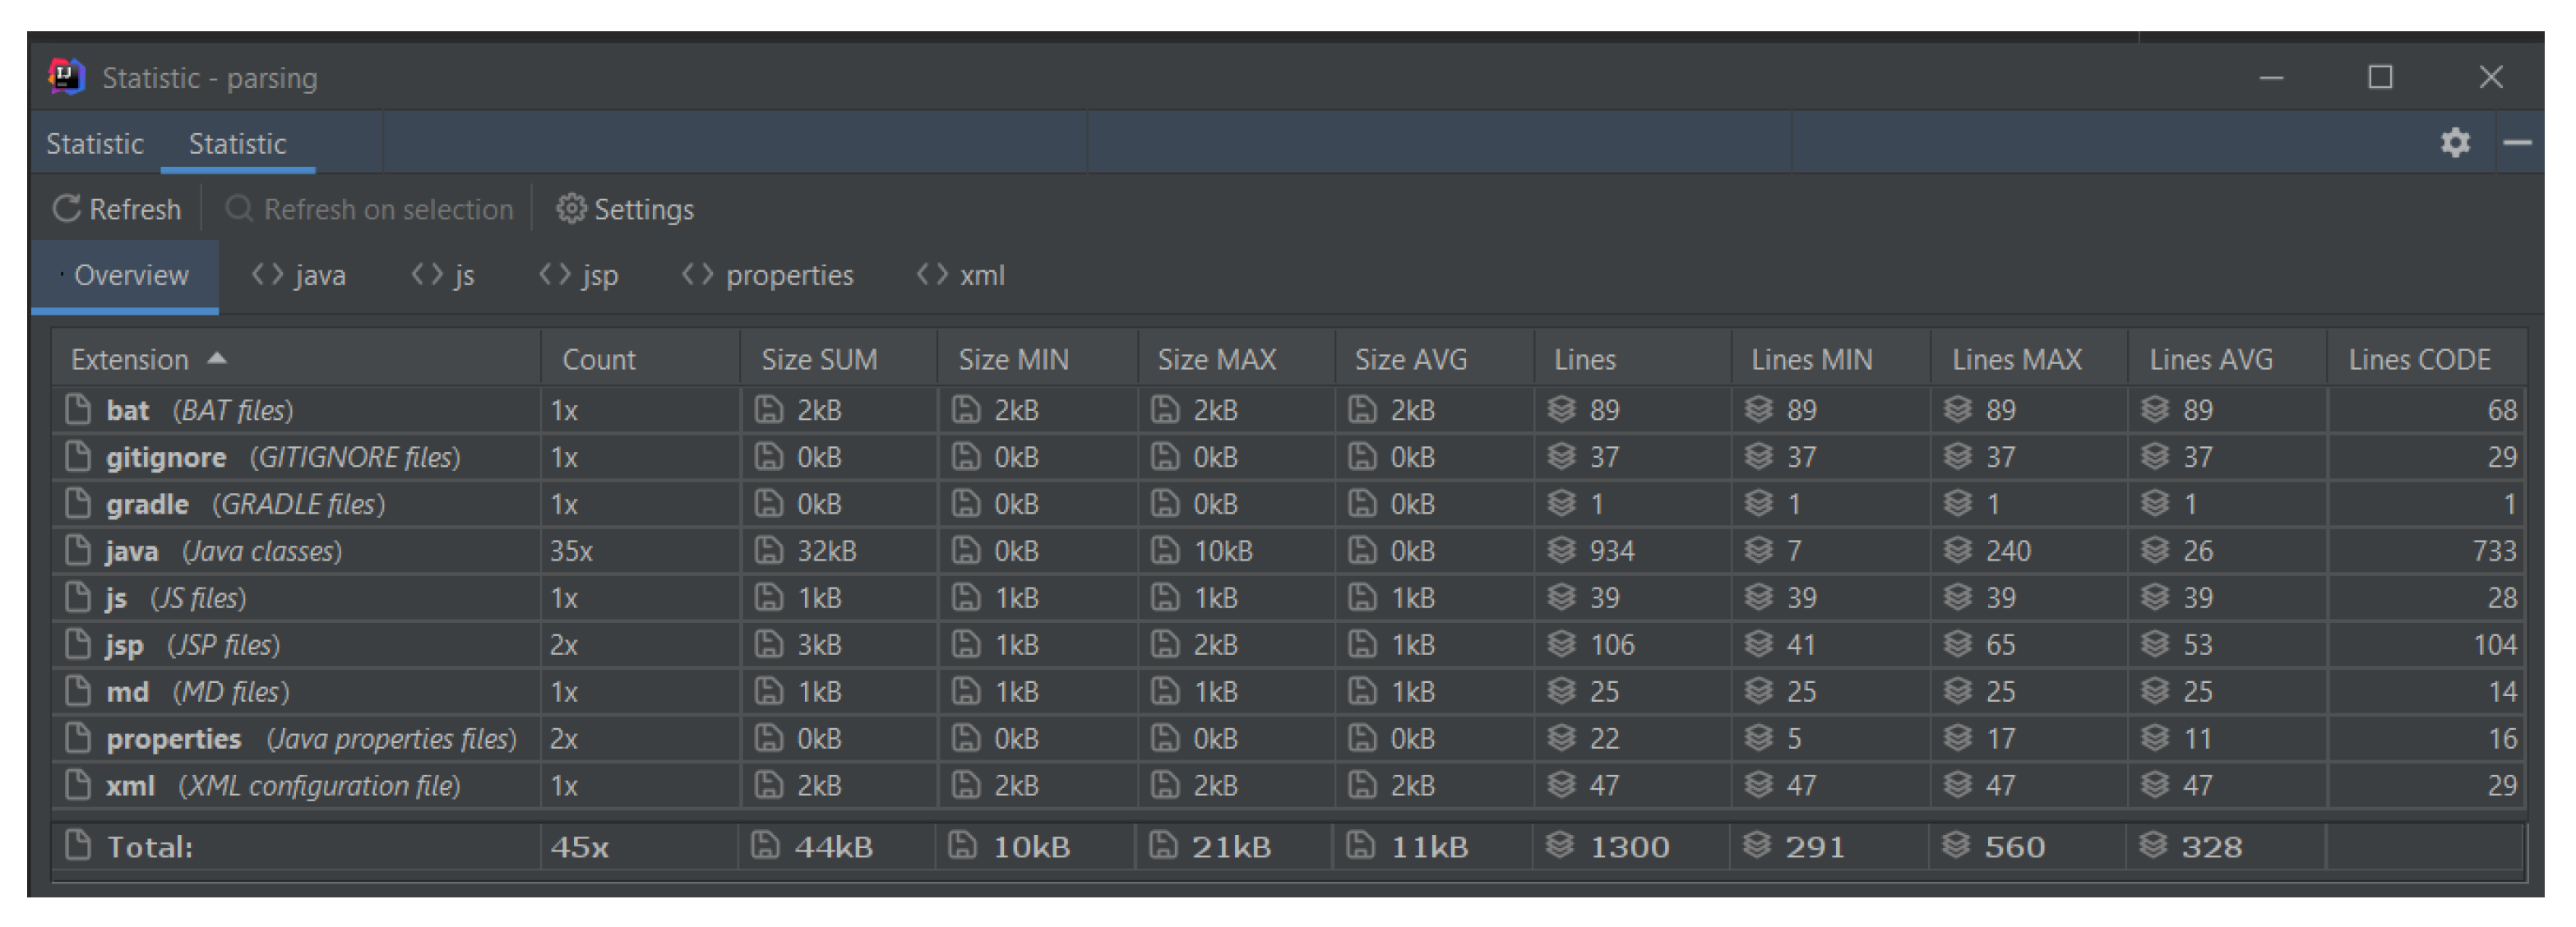Sort table by Count column header
Viewport: 2576px width, 927px height.
[598, 359]
